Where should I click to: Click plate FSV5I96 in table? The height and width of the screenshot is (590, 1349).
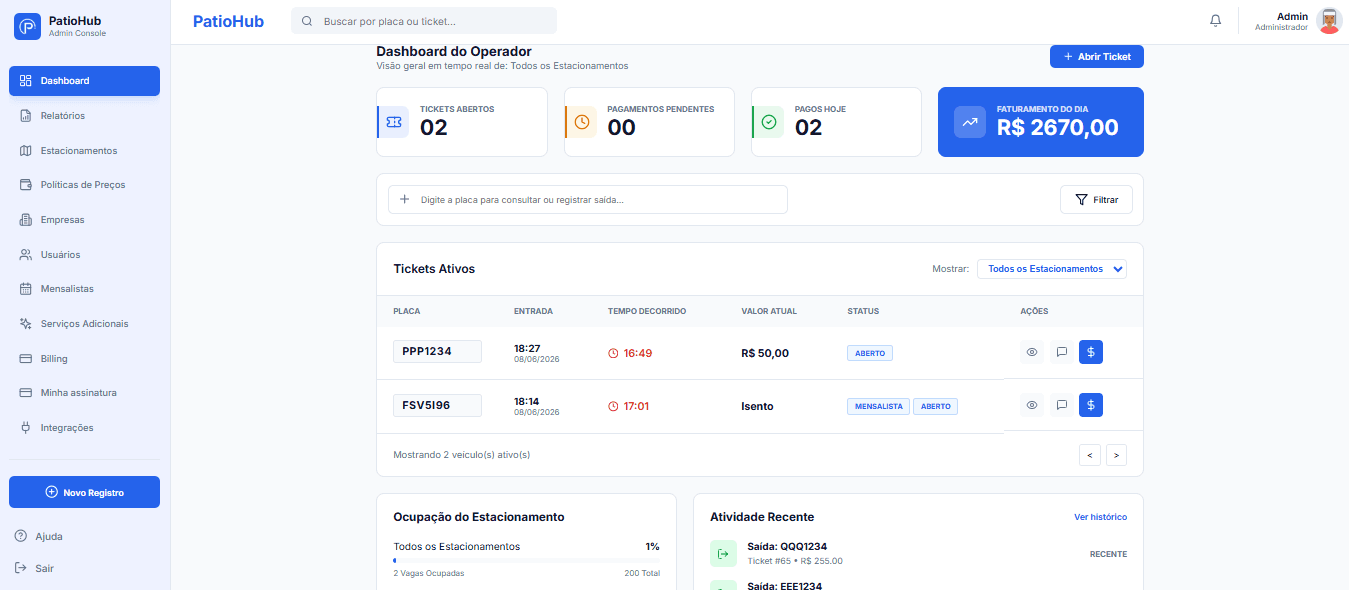(x=437, y=405)
